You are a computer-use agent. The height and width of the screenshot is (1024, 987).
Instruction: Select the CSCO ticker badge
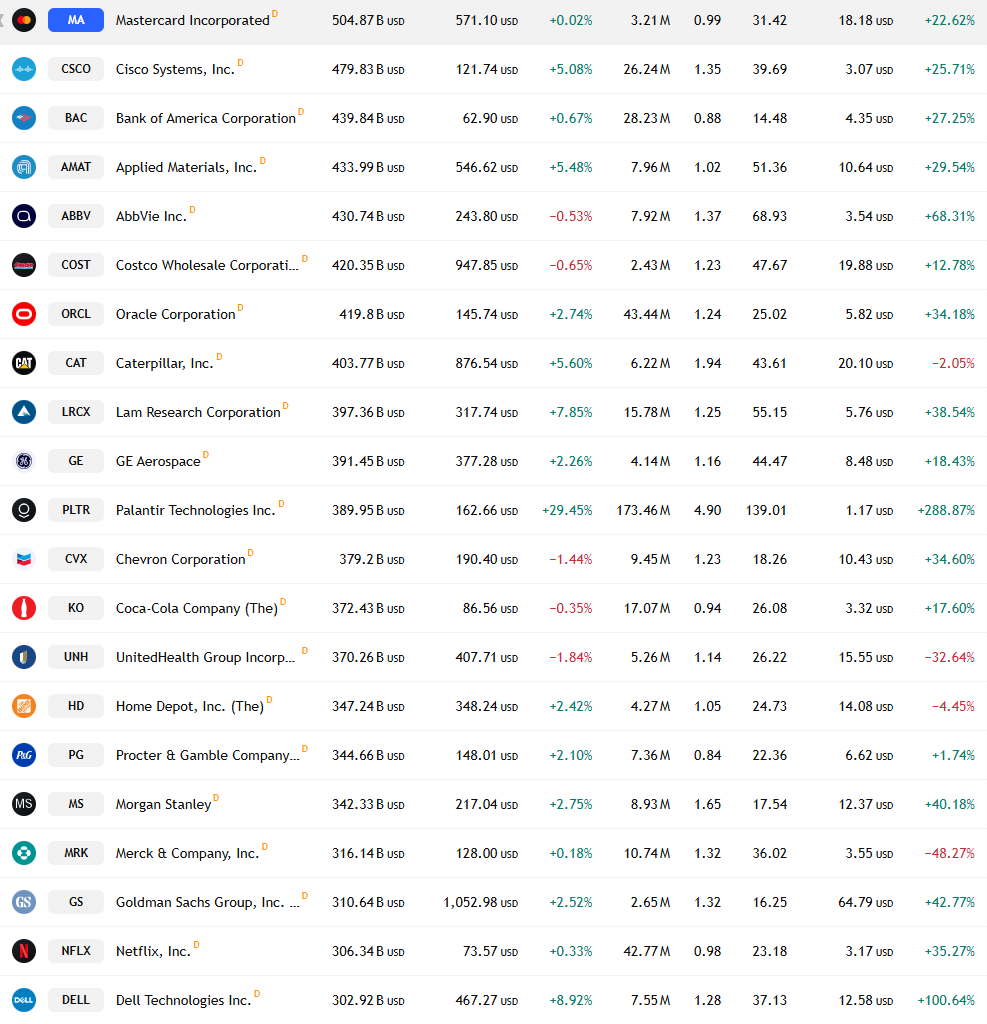tap(76, 69)
